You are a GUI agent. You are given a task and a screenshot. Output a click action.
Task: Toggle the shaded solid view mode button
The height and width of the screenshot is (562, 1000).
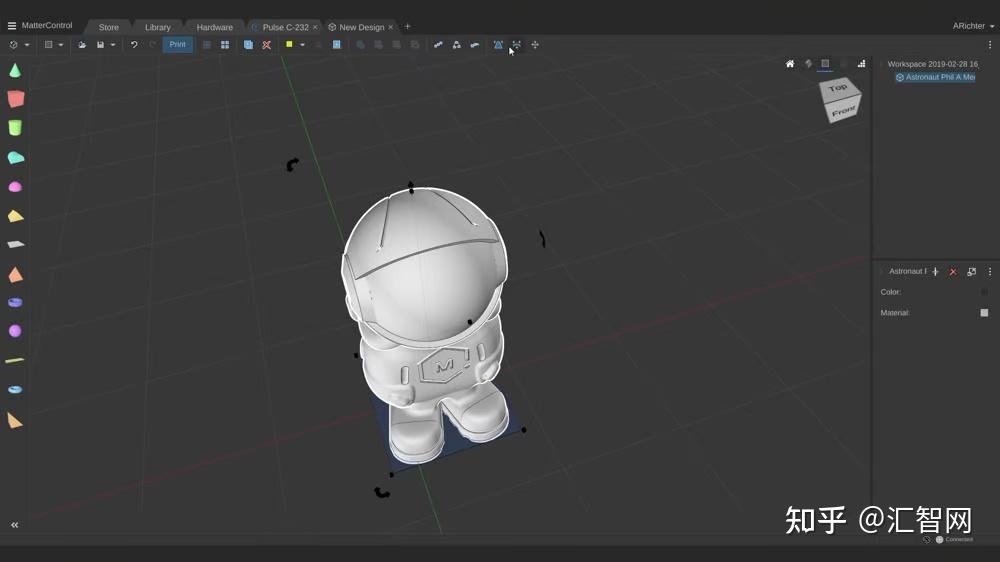point(825,63)
